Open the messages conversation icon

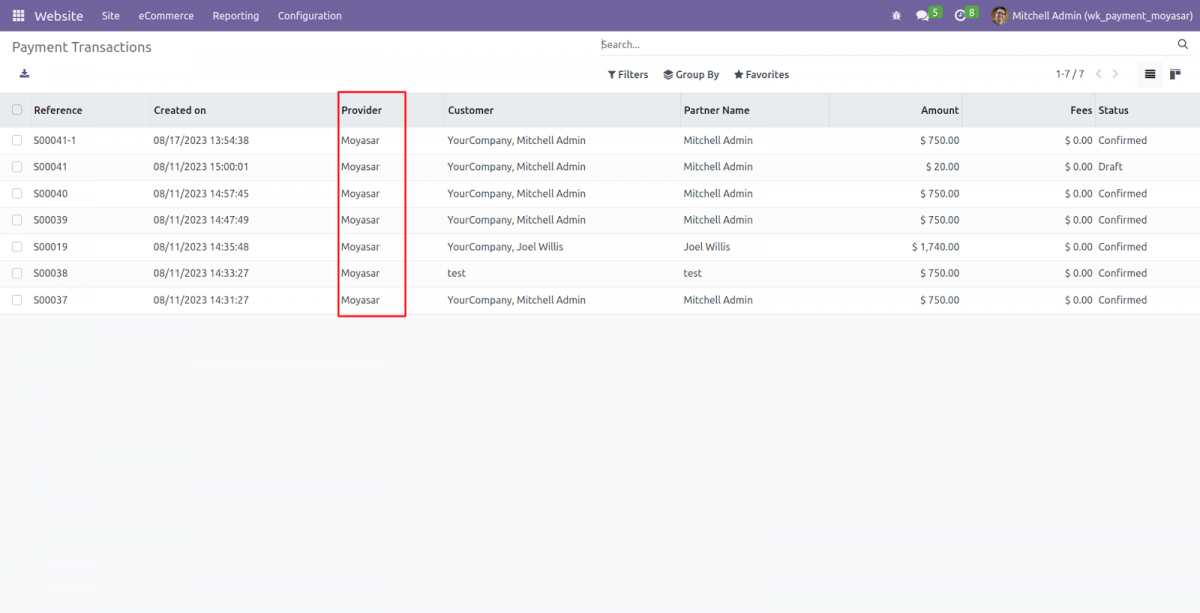(922, 16)
